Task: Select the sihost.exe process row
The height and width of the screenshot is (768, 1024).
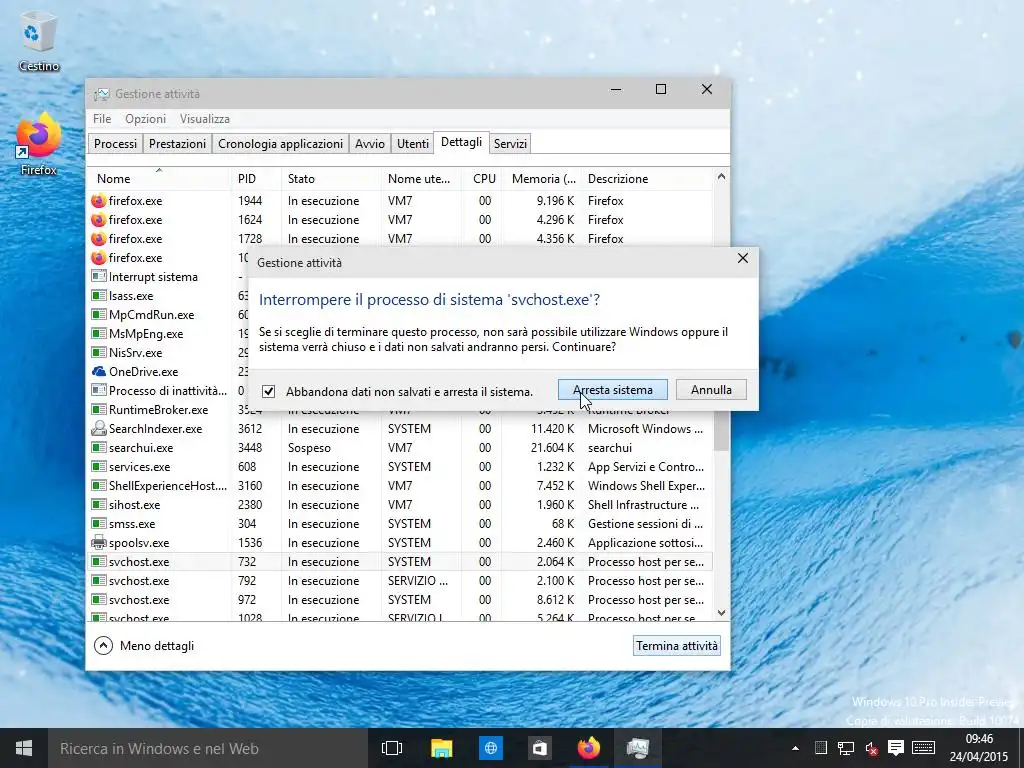Action: coord(400,505)
